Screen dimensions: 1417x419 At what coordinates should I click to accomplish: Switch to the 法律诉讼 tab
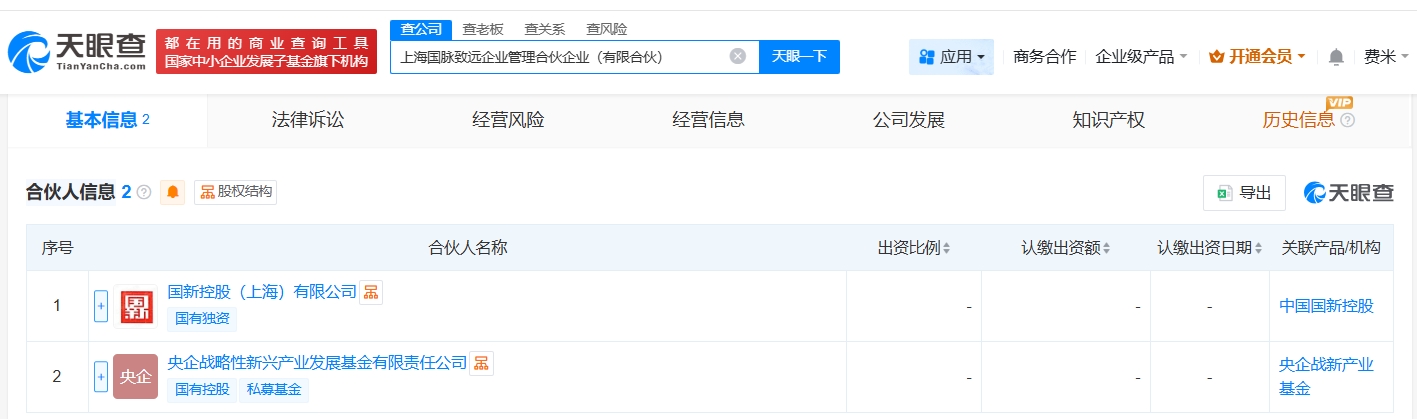[x=308, y=120]
